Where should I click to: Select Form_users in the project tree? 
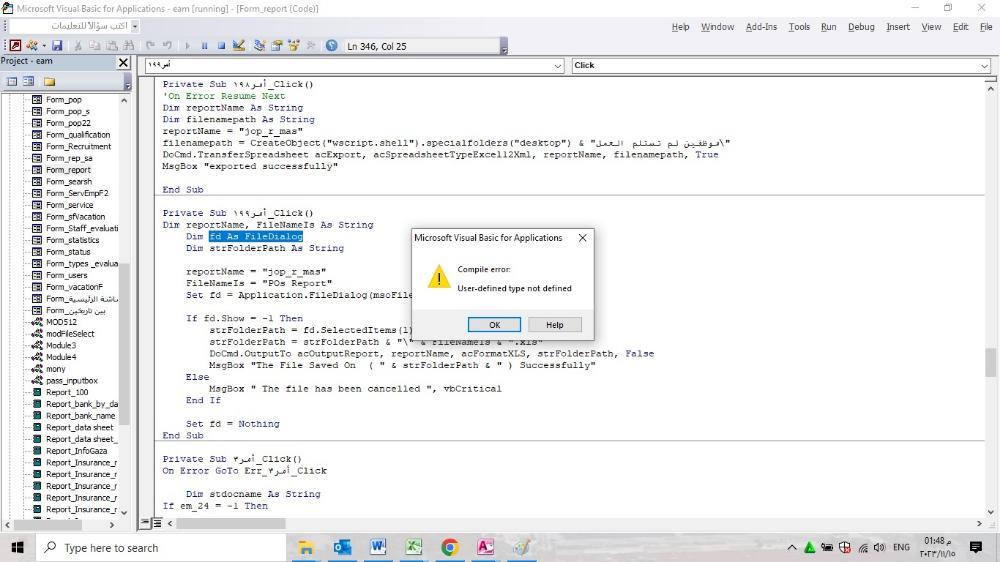pos(66,275)
